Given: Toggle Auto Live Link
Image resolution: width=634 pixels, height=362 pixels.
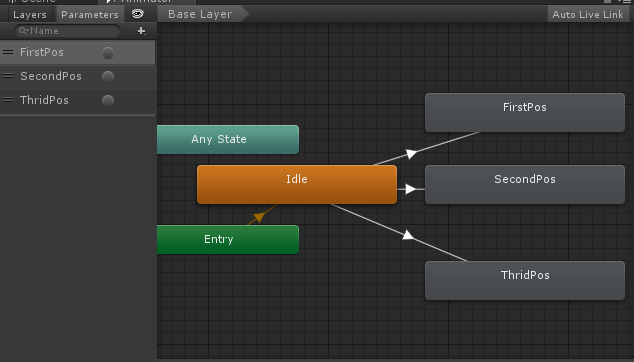Looking at the screenshot, I should (588, 15).
